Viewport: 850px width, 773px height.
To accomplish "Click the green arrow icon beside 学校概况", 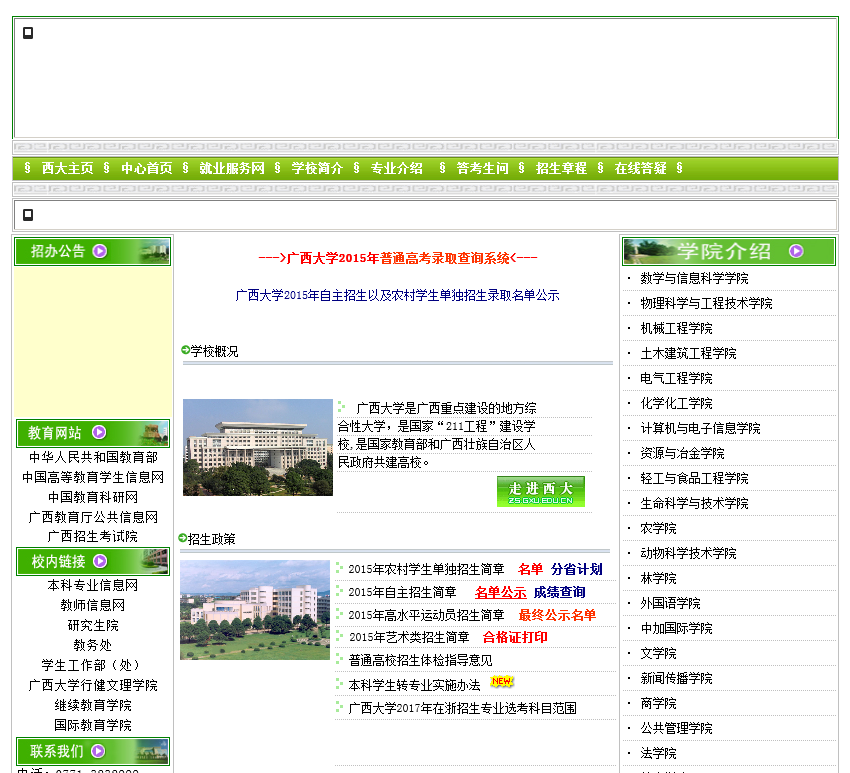I will [x=185, y=350].
